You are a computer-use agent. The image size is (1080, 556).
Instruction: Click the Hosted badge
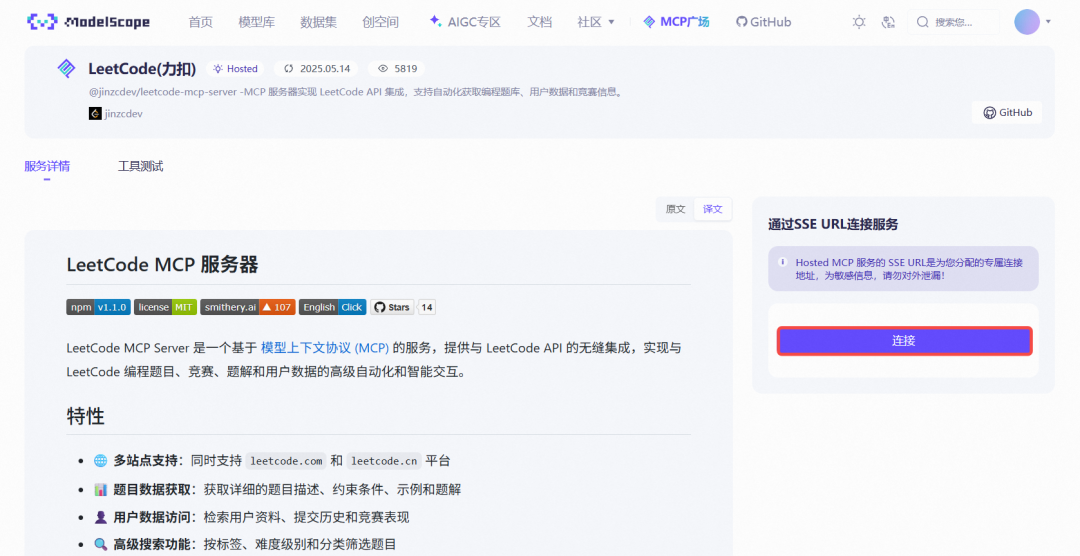coord(236,69)
